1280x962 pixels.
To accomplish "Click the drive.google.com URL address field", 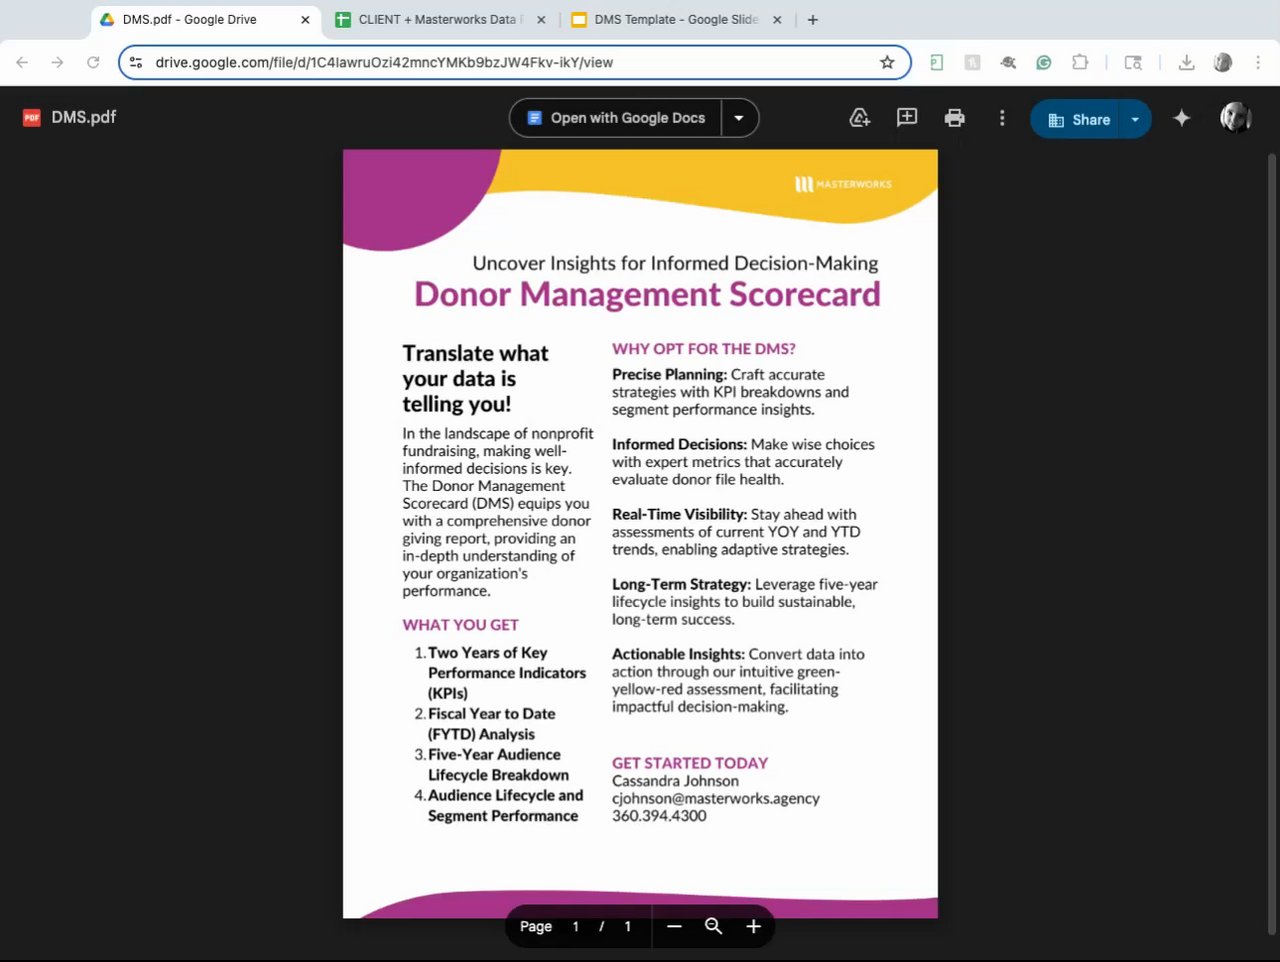I will click(514, 62).
